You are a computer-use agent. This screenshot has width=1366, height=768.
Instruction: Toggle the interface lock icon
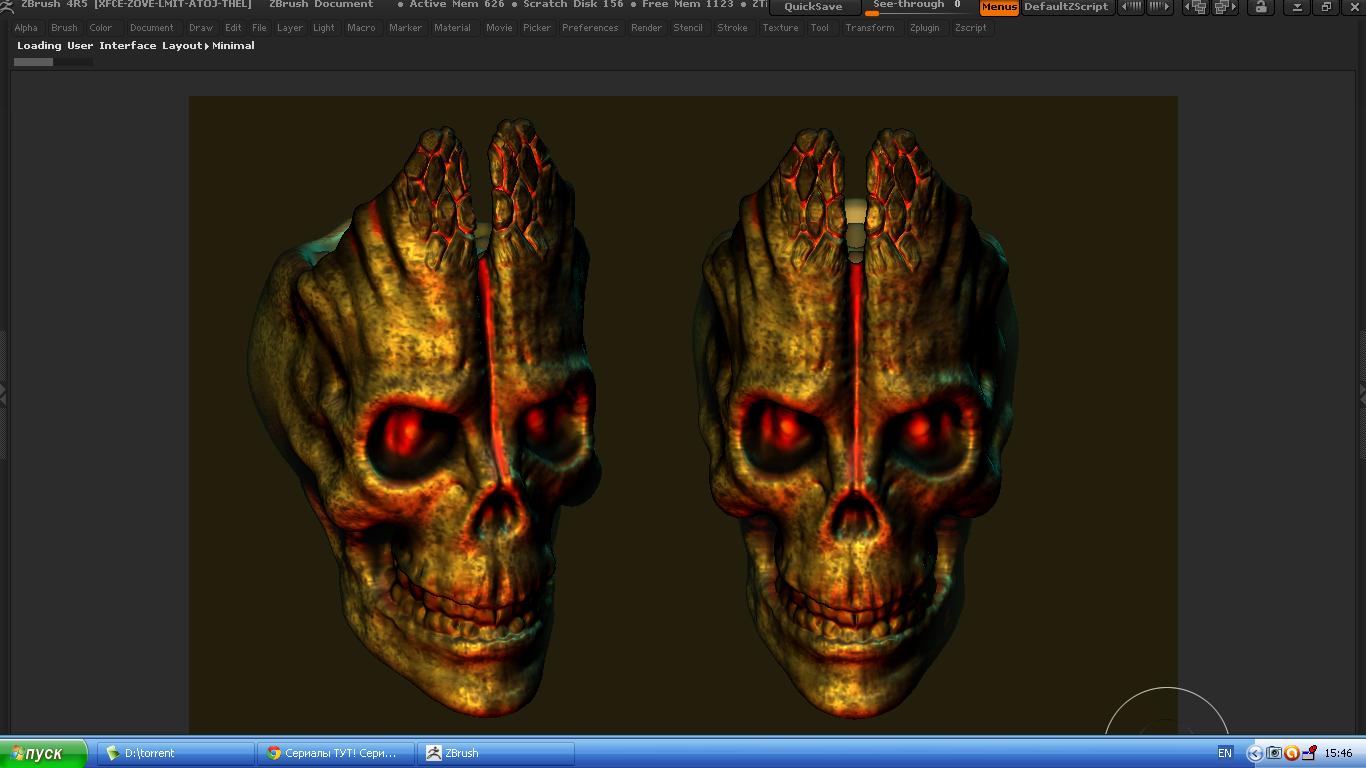(x=1261, y=7)
